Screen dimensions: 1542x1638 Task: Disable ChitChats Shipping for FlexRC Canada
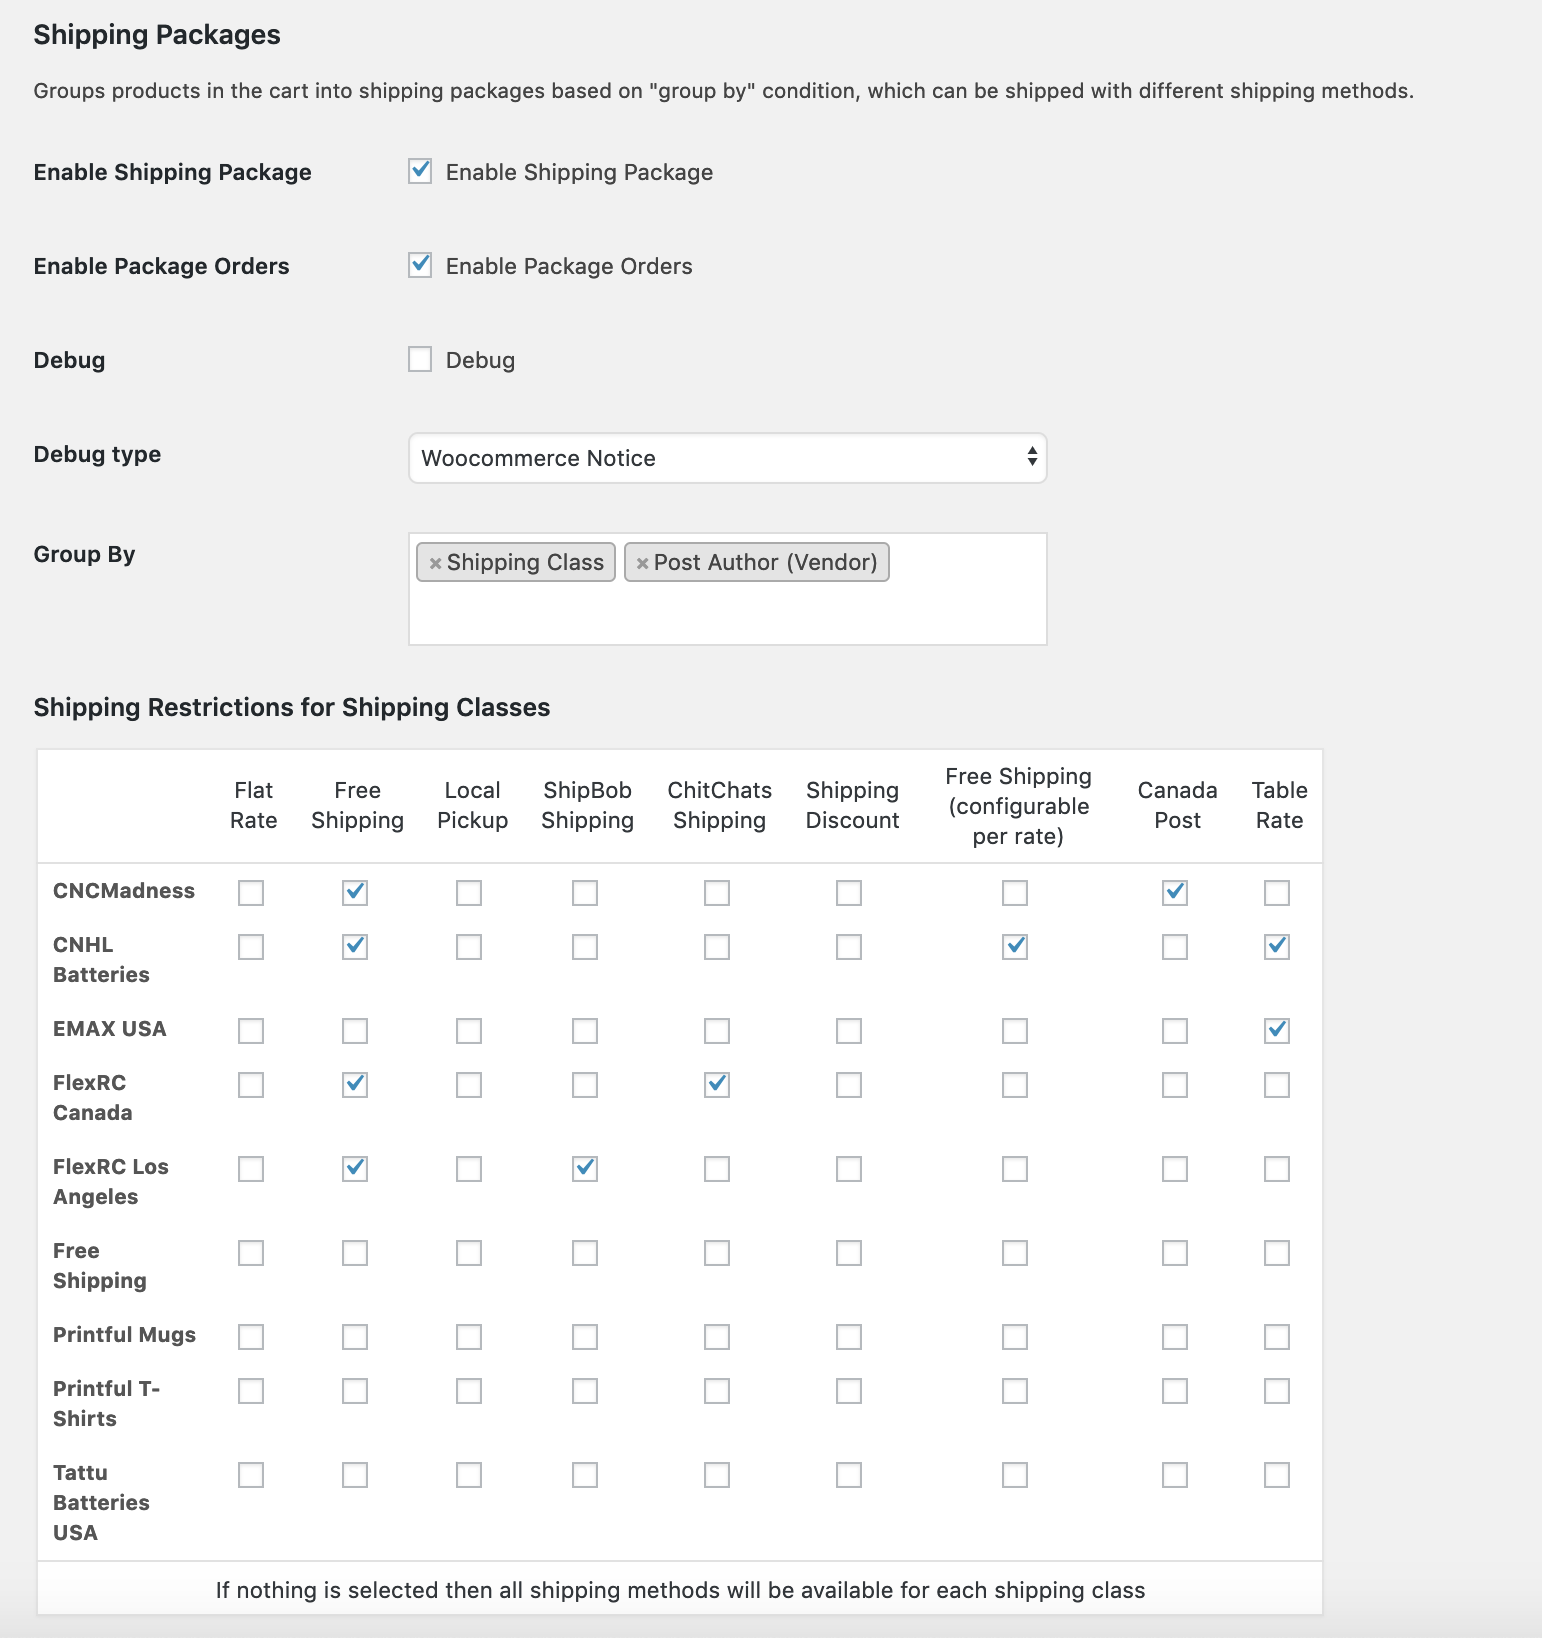pos(716,1084)
